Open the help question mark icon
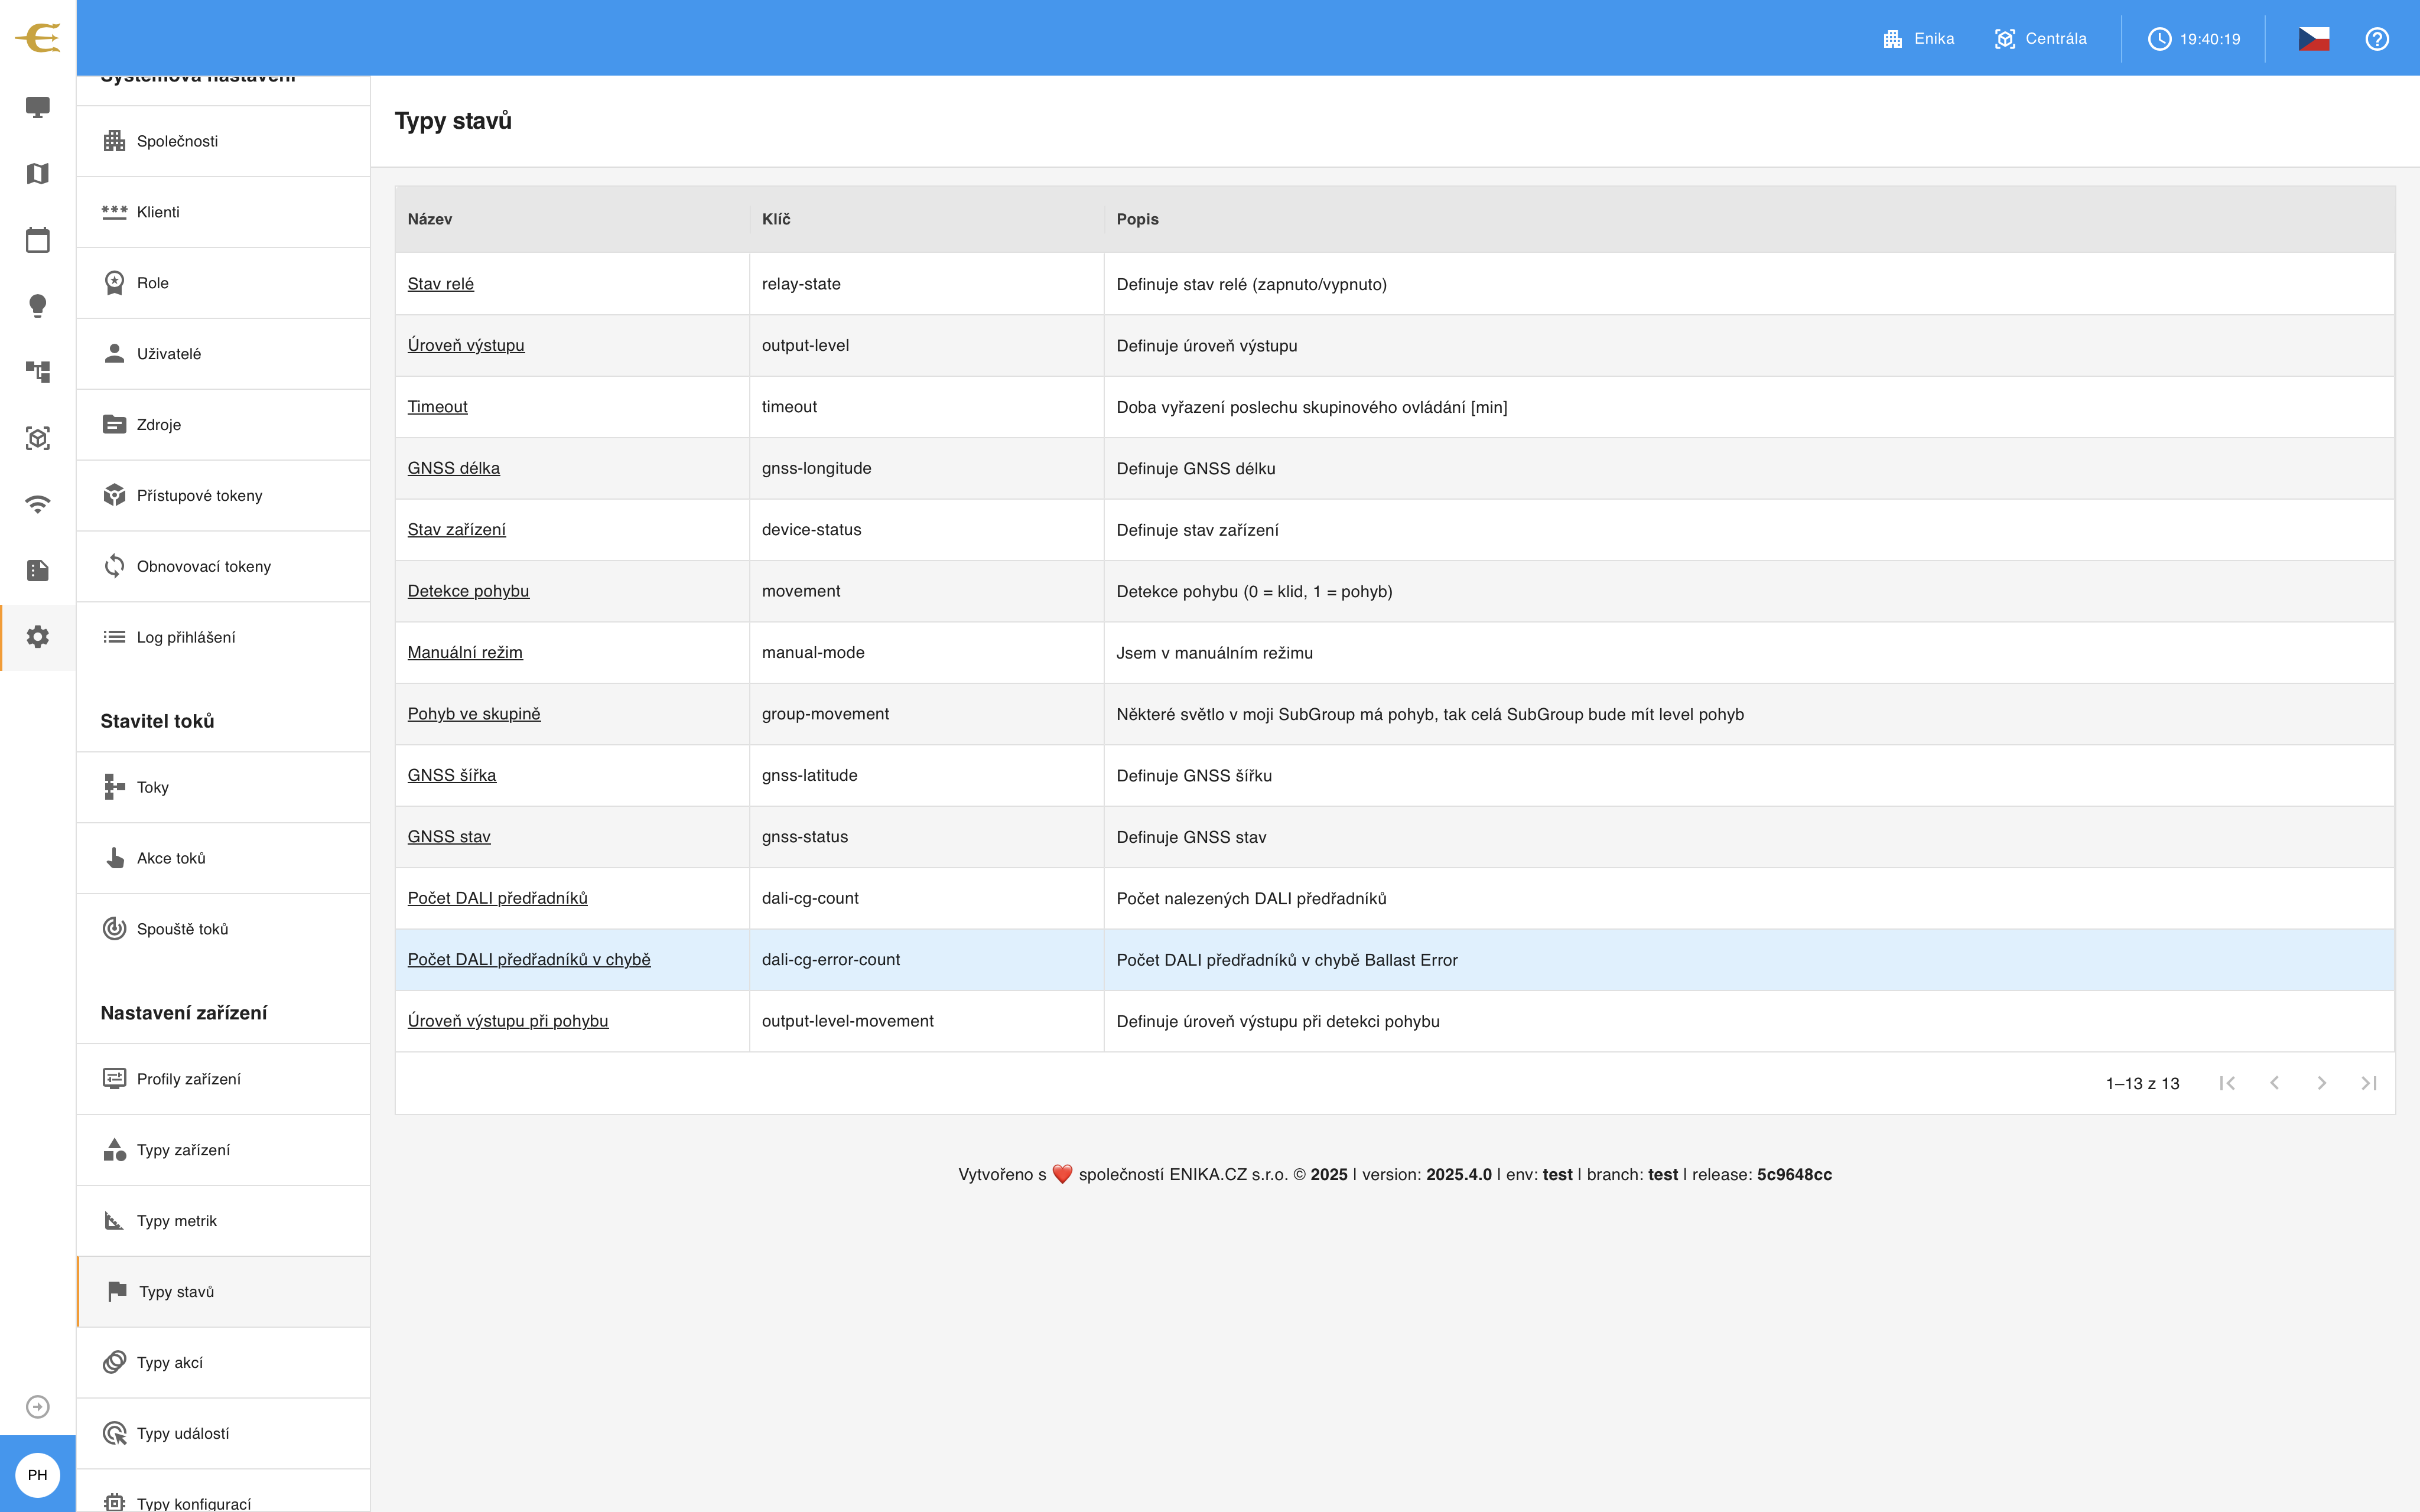The image size is (2420, 1512). pyautogui.click(x=2376, y=39)
